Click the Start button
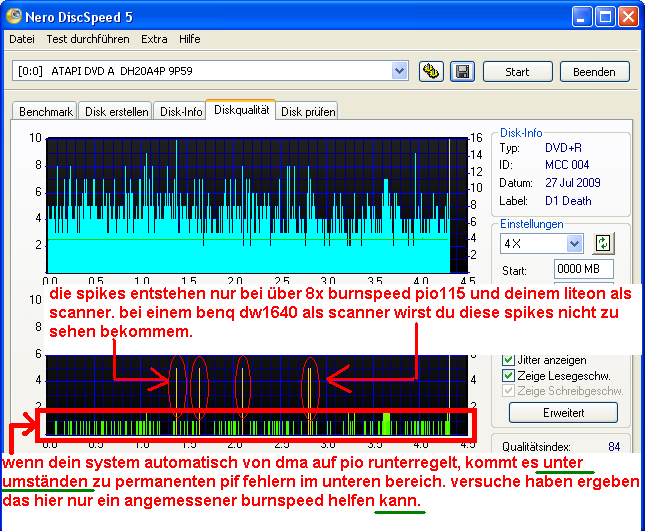Screen dimensions: 645x531 (x=517, y=72)
